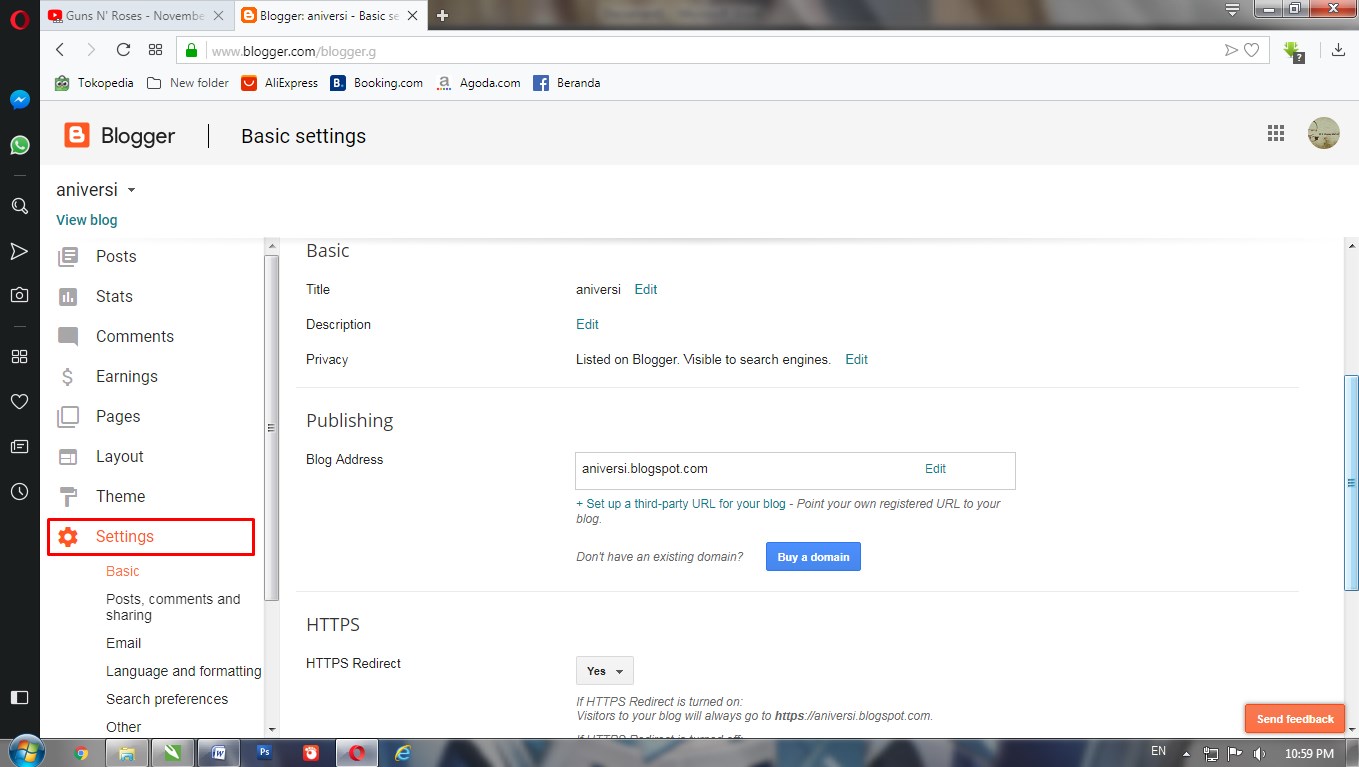The image size is (1359, 767).
Task: Open Internet Explorer from the taskbar
Action: [402, 753]
